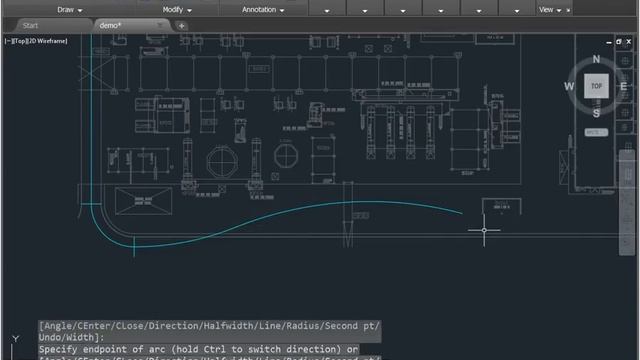Image resolution: width=640 pixels, height=360 pixels.
Task: Select the octagonal tank symbol in drawing
Action: pyautogui.click(x=222, y=162)
